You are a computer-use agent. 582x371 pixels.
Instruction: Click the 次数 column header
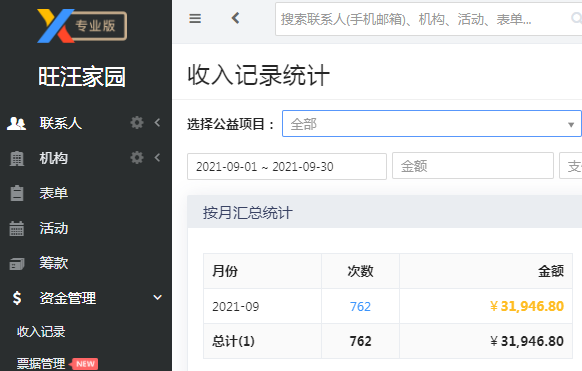tap(360, 271)
